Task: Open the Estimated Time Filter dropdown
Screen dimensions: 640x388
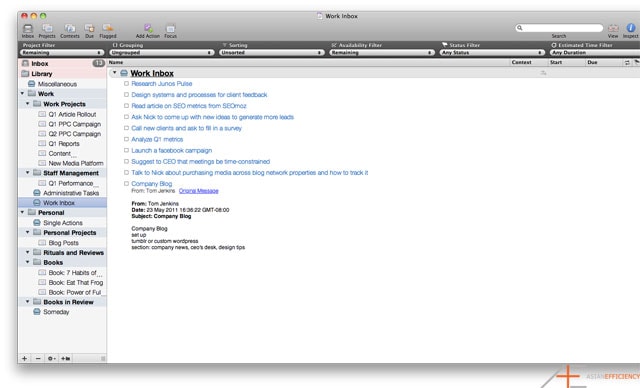Action: [x=595, y=53]
